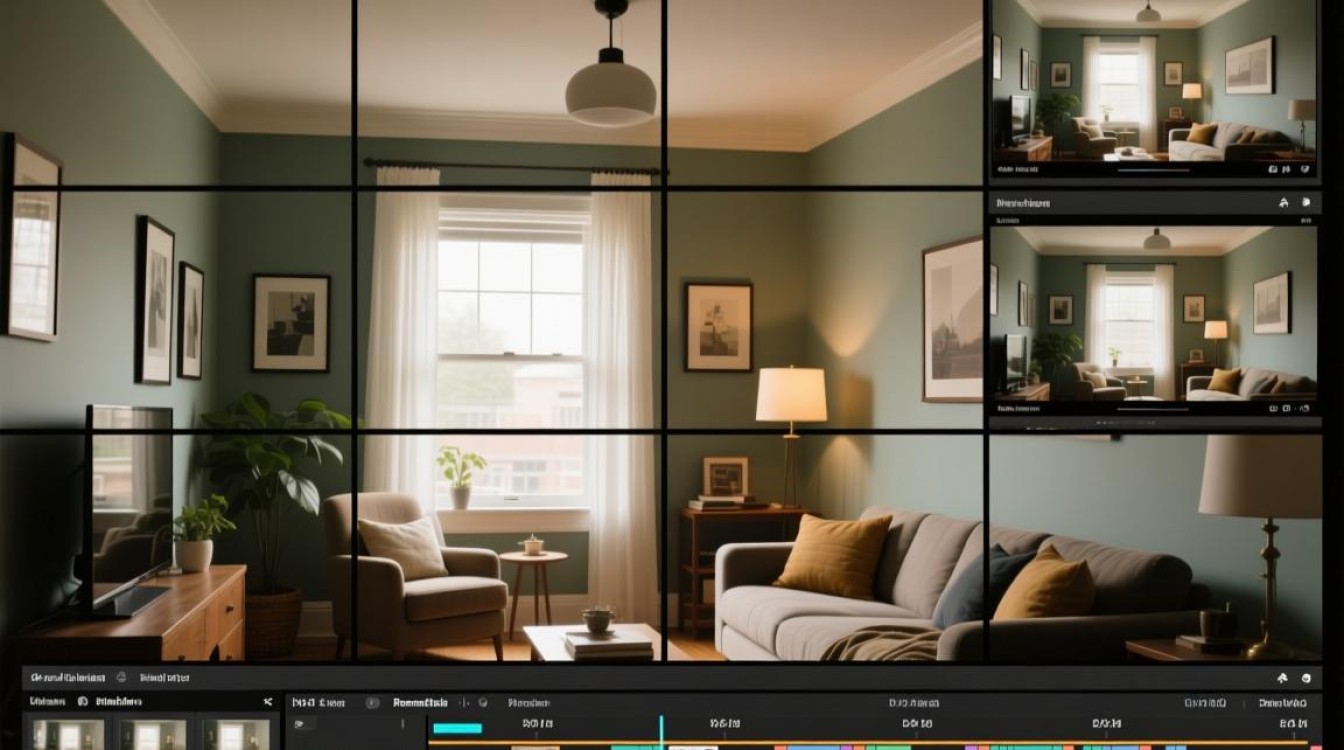
Task: Select the bold tab in the timeline header
Action: click(420, 702)
